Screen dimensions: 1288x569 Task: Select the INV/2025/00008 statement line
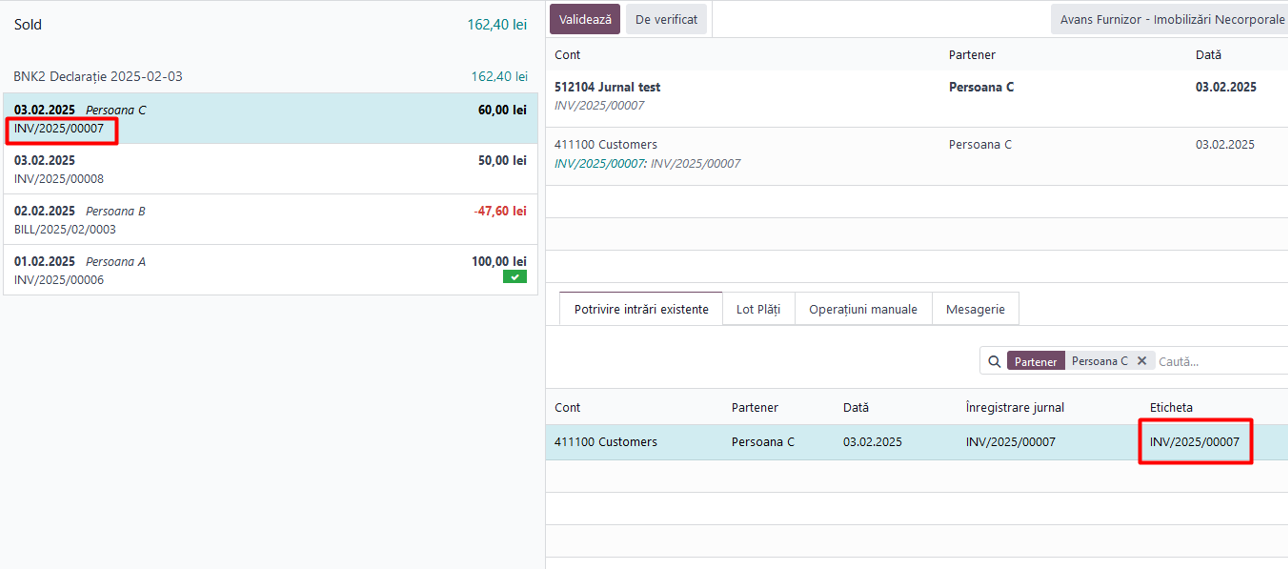[270, 169]
